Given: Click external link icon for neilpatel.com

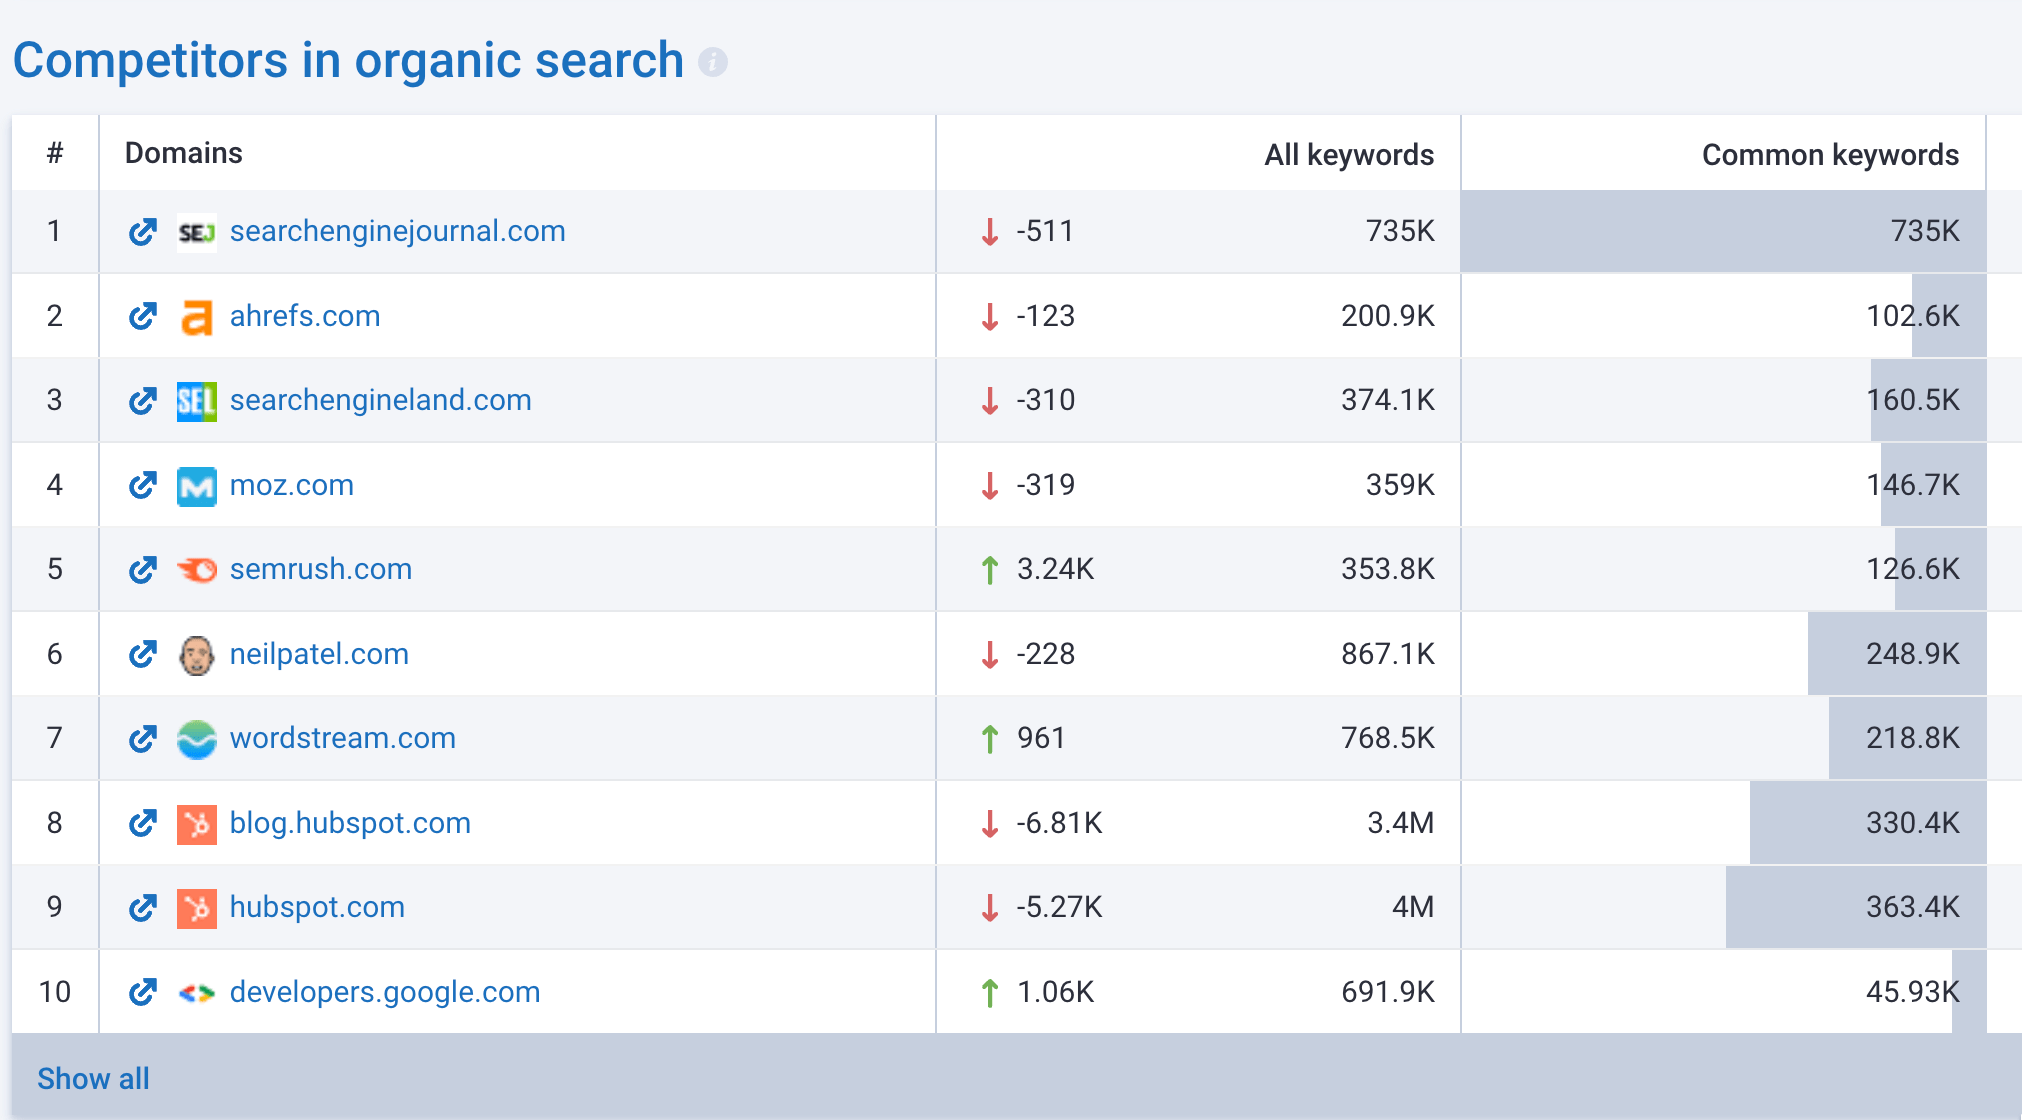Looking at the screenshot, I should click(143, 654).
